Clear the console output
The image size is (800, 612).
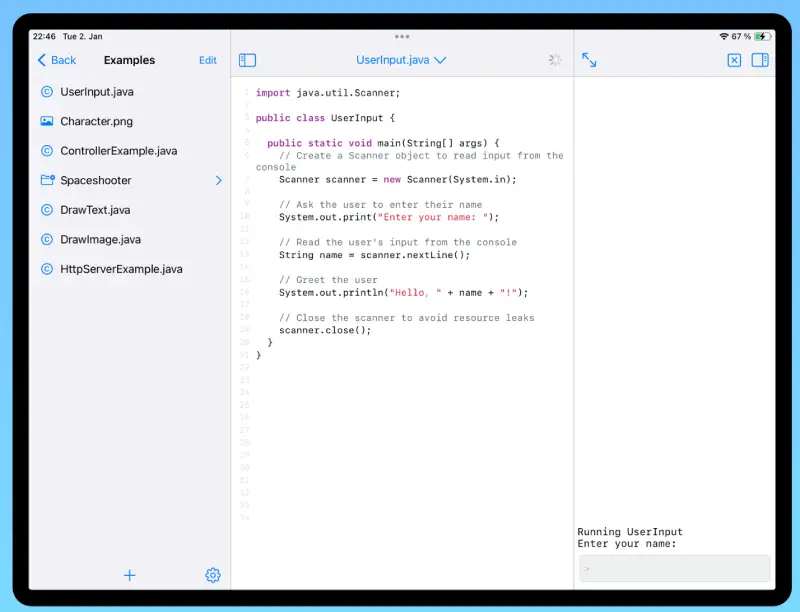(x=734, y=61)
